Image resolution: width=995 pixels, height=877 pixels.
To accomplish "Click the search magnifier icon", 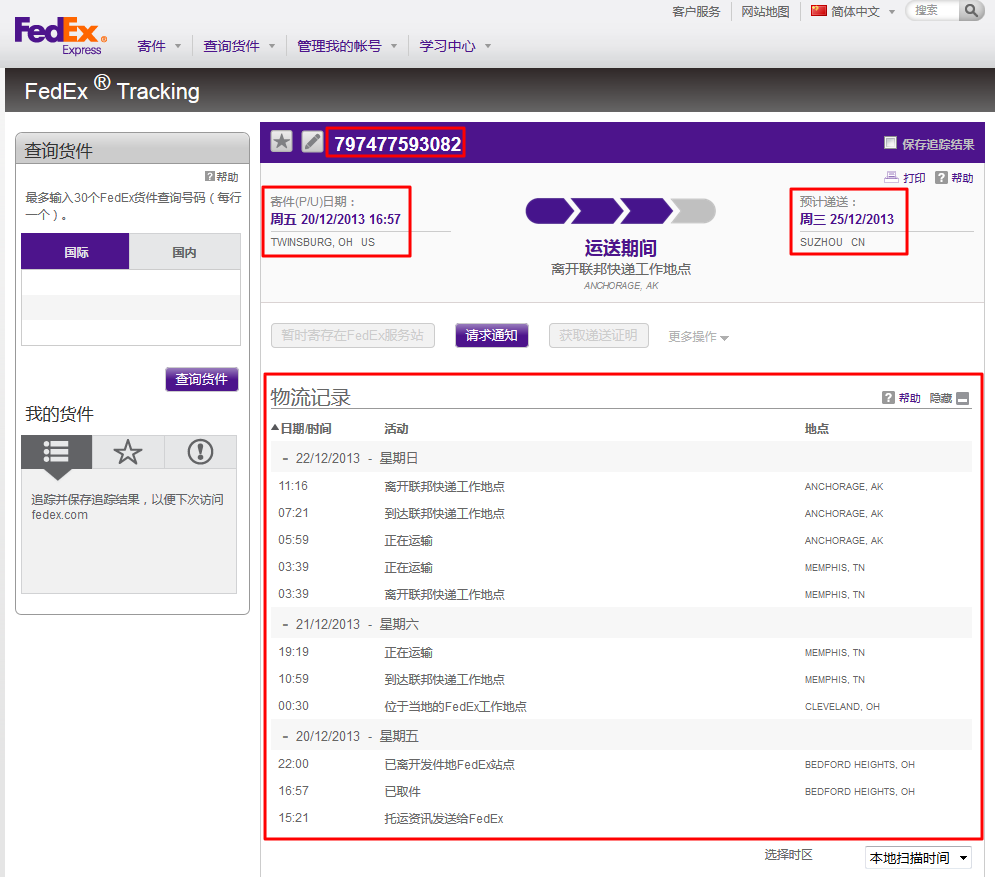I will [970, 10].
